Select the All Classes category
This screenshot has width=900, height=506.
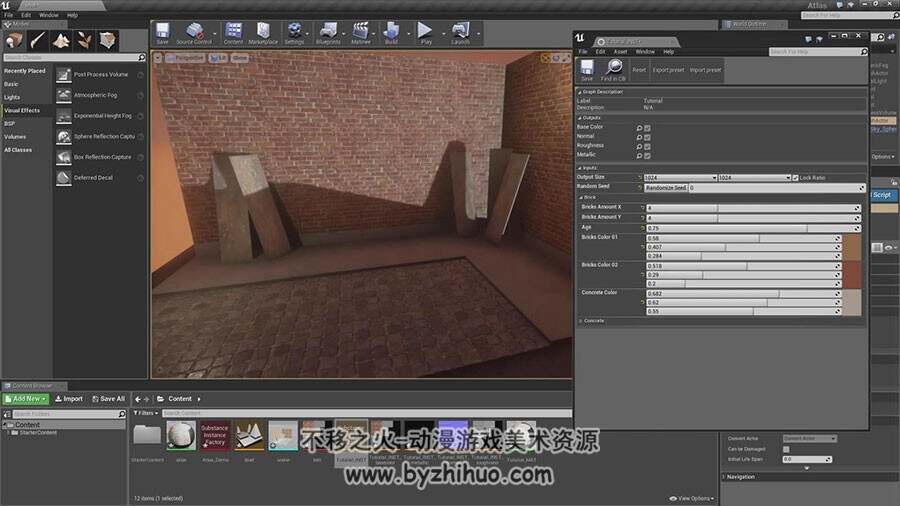(18, 150)
